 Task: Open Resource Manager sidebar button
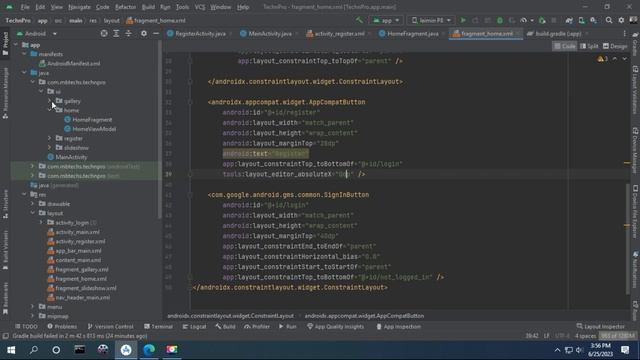(5, 93)
